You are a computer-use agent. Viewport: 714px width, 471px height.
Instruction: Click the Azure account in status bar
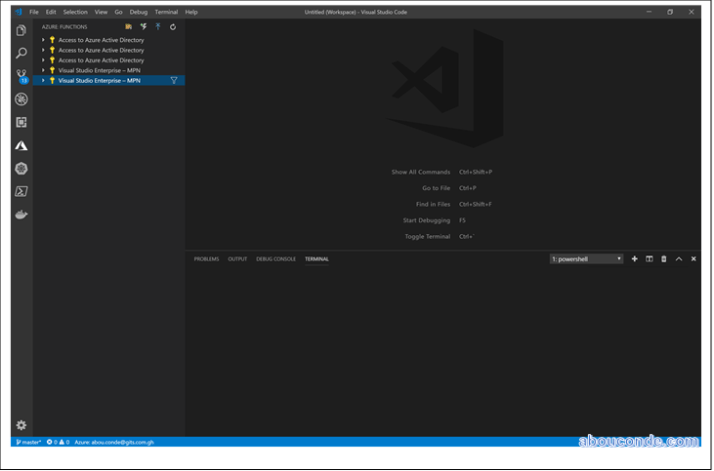116,441
